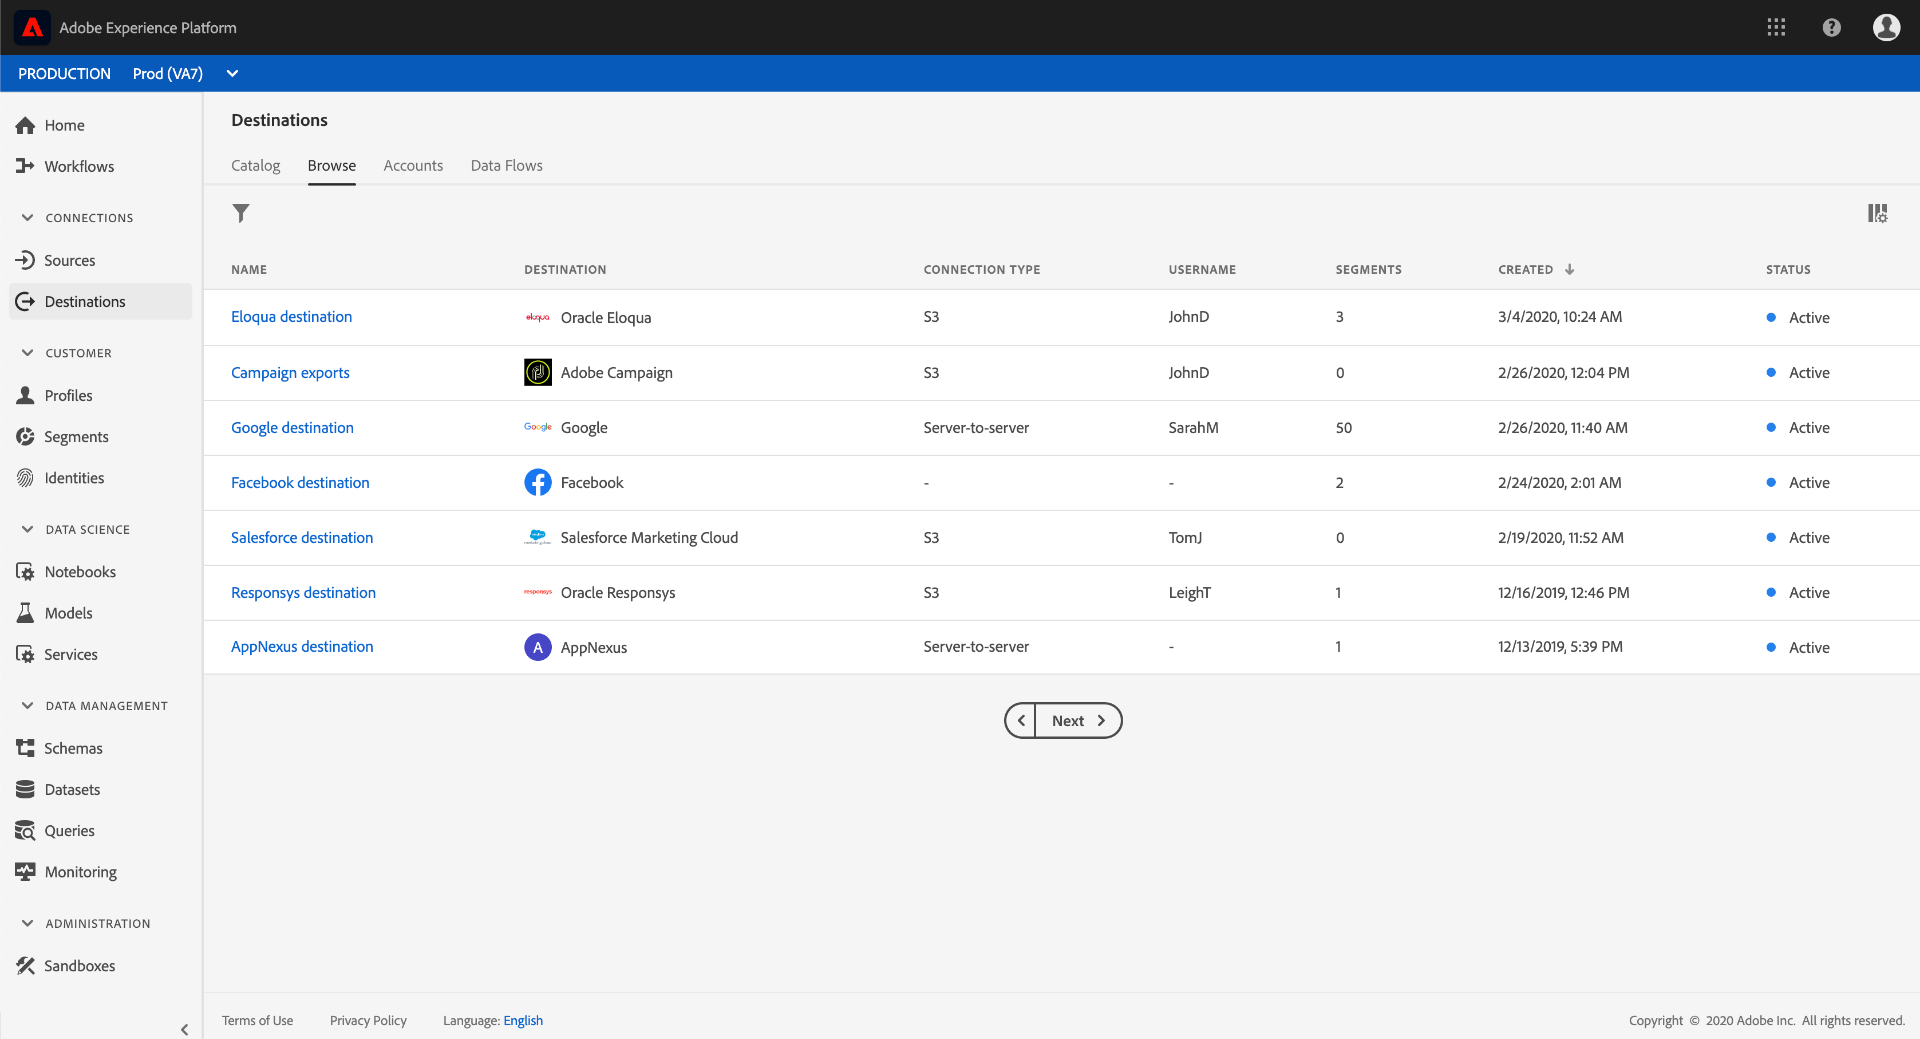Go to the Next page
The image size is (1920, 1039).
coord(1078,720)
